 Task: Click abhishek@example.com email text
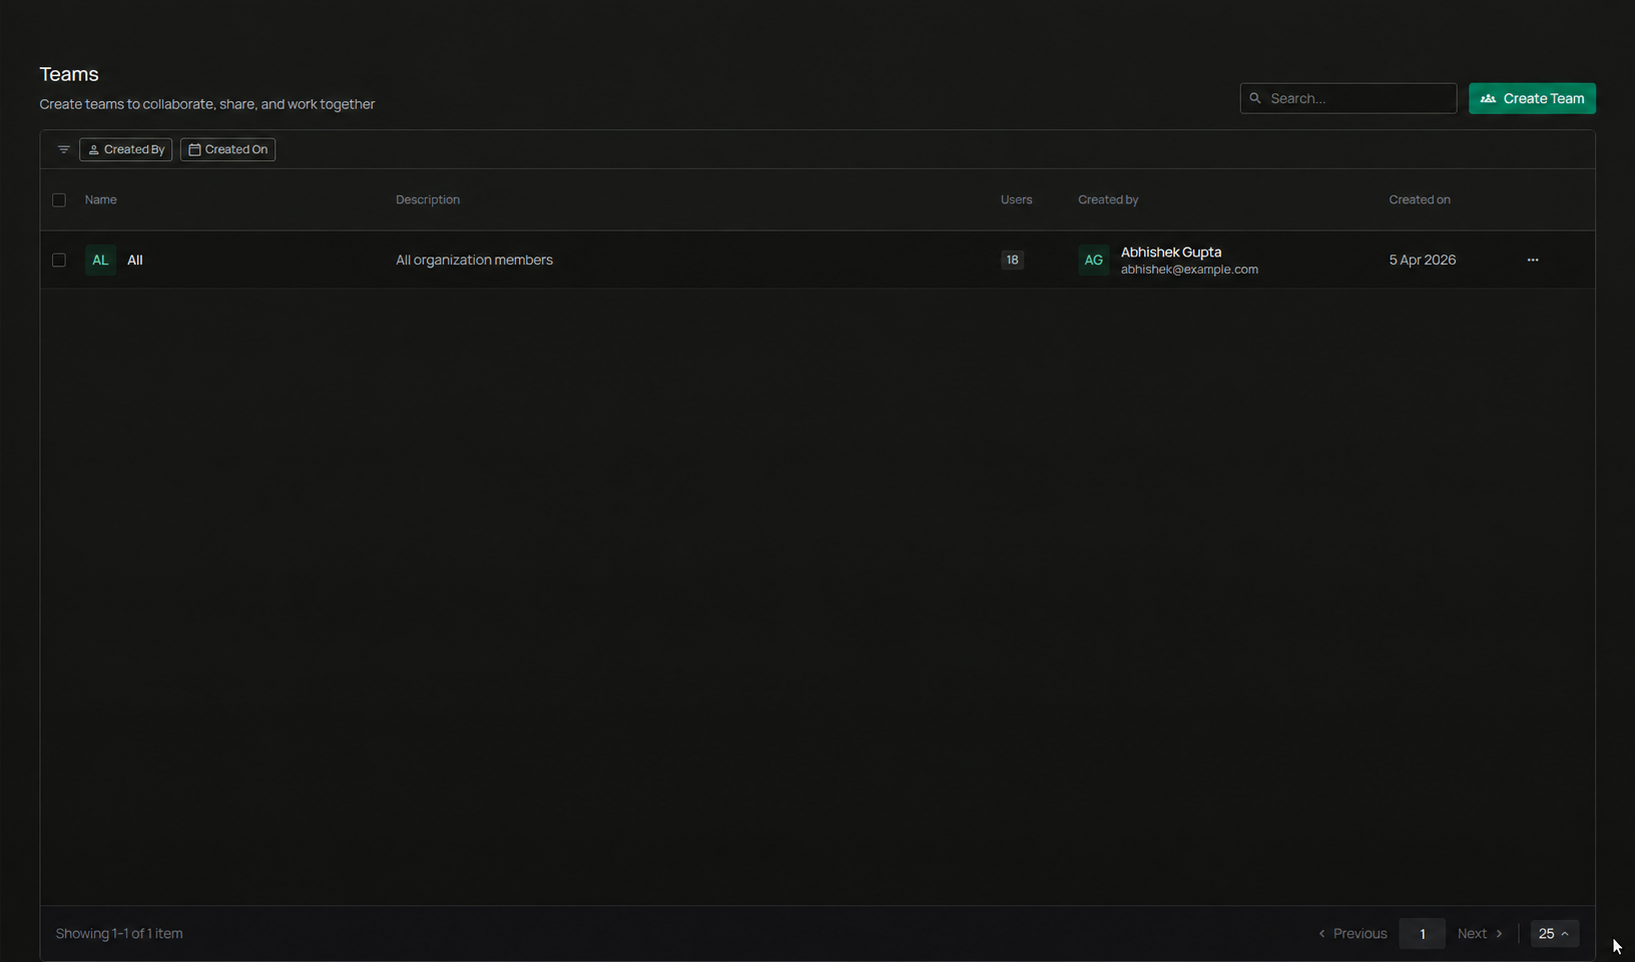point(1189,269)
